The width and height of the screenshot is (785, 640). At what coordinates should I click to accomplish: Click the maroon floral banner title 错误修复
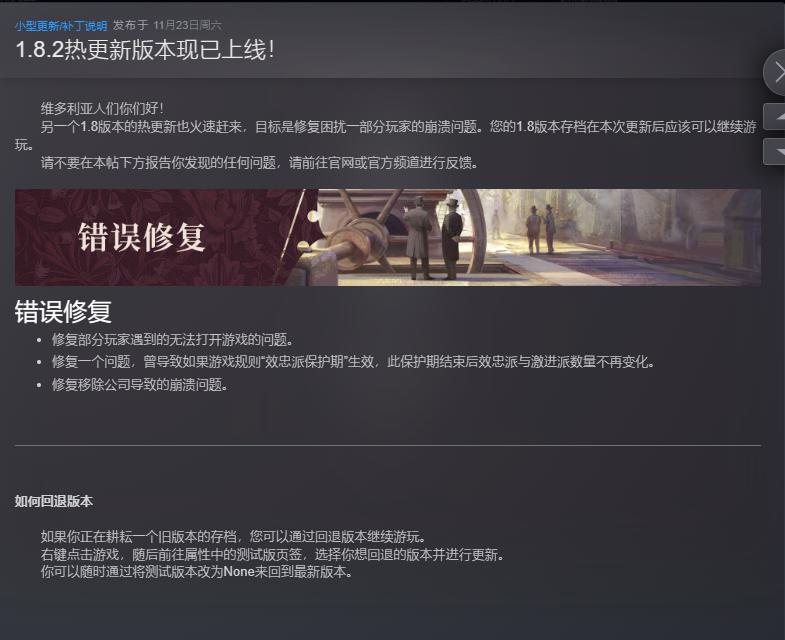[142, 237]
